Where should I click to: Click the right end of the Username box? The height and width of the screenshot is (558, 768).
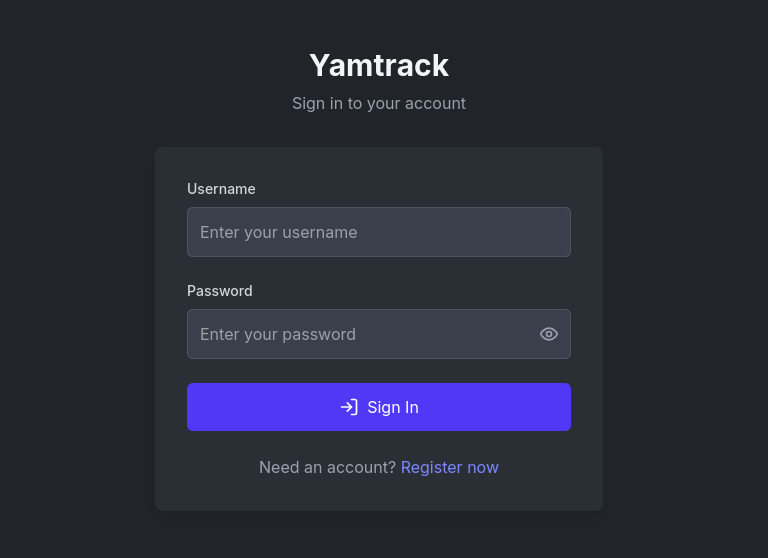(x=555, y=232)
